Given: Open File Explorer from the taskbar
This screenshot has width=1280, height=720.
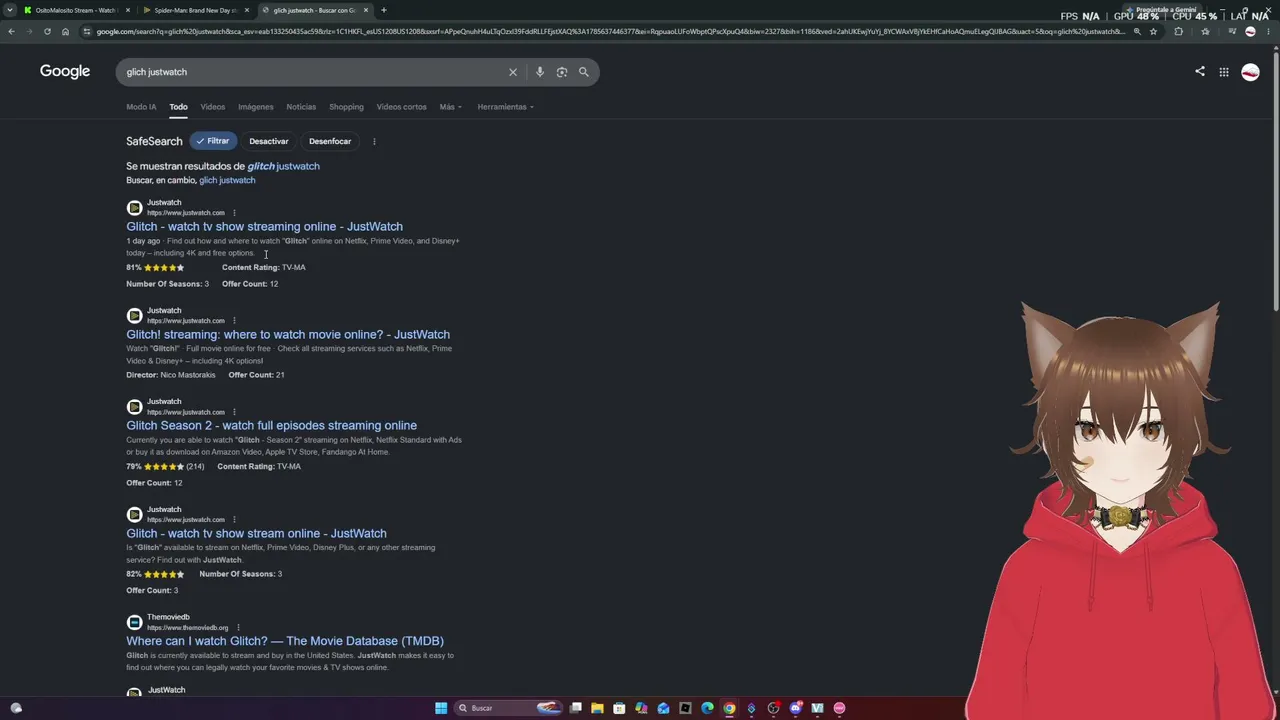Looking at the screenshot, I should 597,708.
